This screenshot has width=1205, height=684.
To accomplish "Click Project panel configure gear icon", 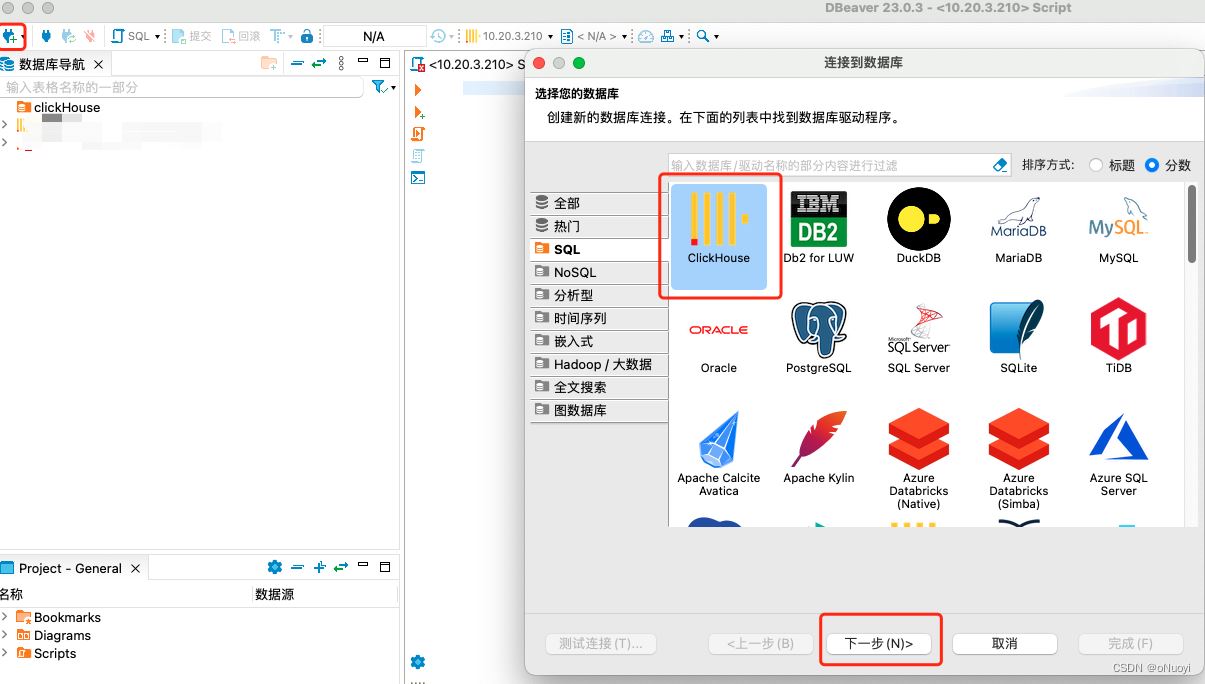I will [x=275, y=567].
